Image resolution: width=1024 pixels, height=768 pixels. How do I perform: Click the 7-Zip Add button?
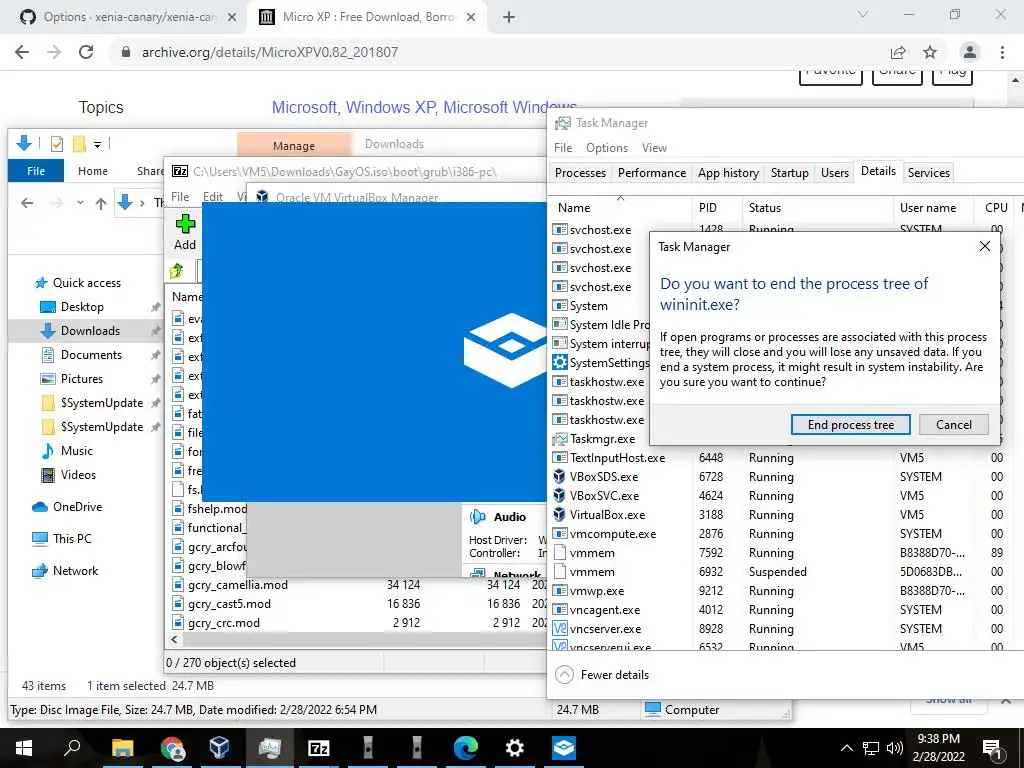coord(185,232)
